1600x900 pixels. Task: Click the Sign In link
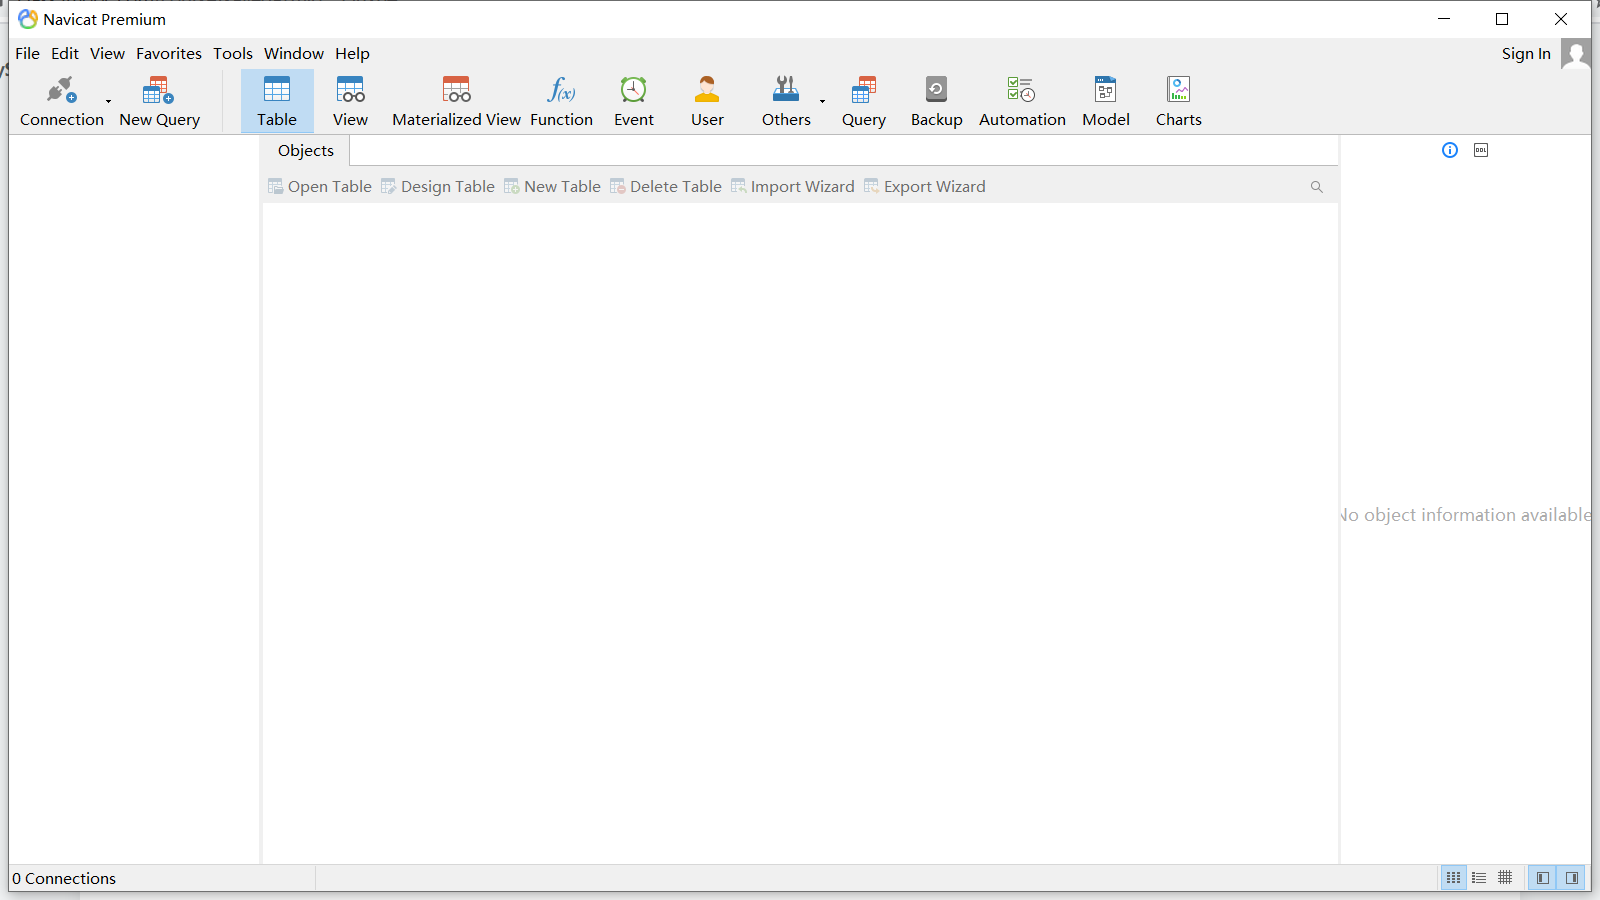coord(1526,54)
